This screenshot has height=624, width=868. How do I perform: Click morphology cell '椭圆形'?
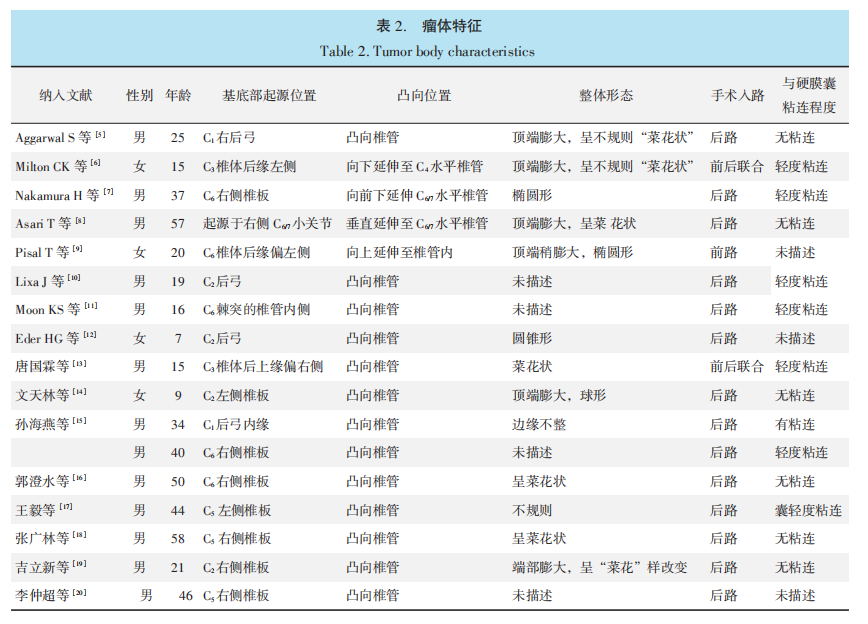click(x=532, y=195)
